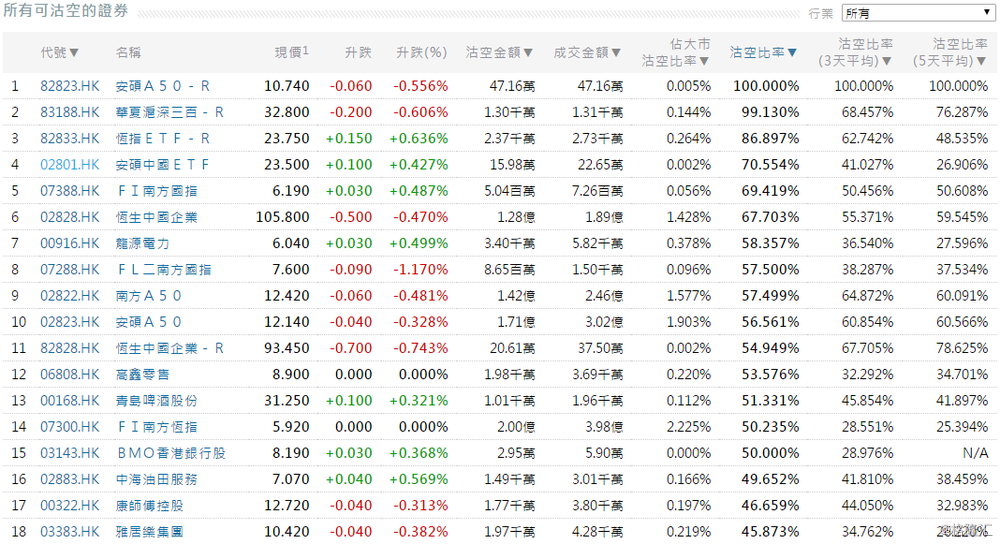Screen dimensions: 1000x544
Task: Sort by 代號 column arrow
Action: click(x=74, y=53)
